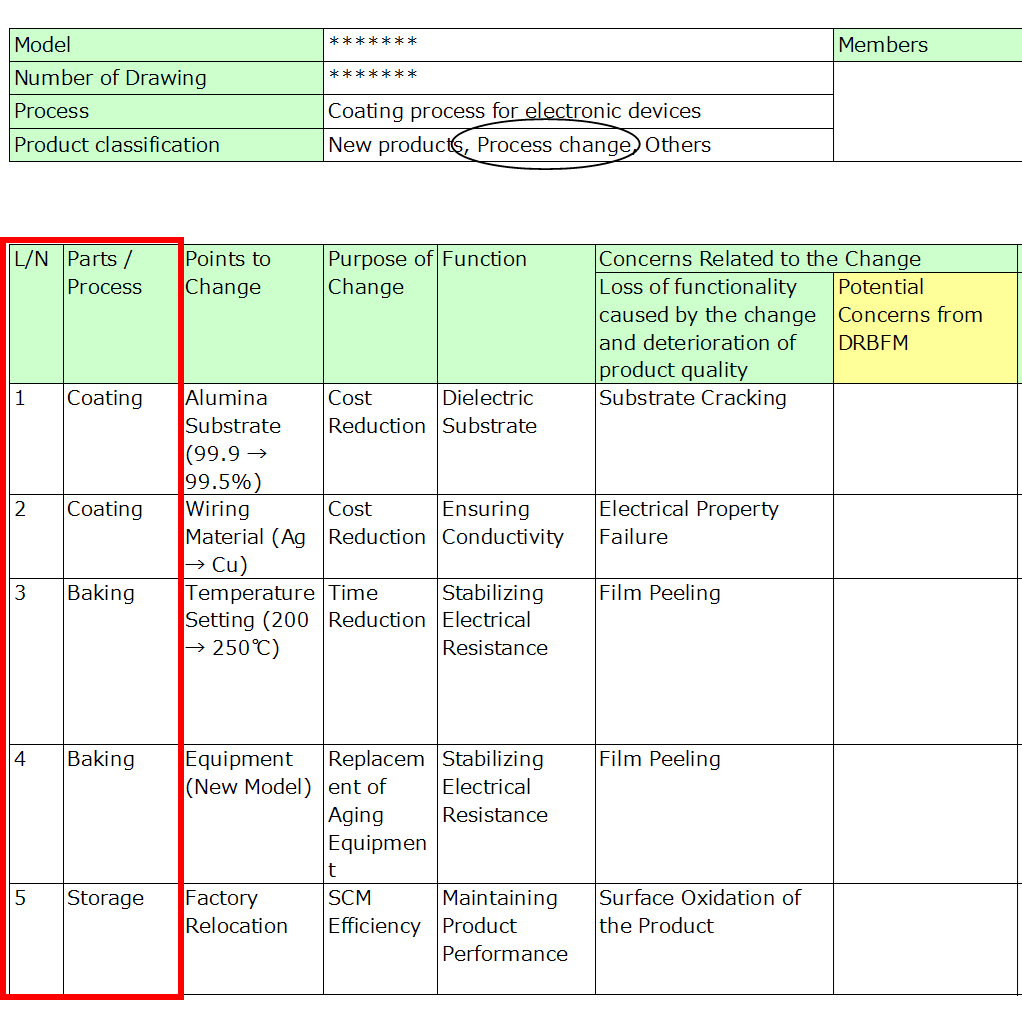The width and height of the screenshot is (1022, 1024).
Task: Select the 'Purpose of Change' column header
Action: point(380,314)
